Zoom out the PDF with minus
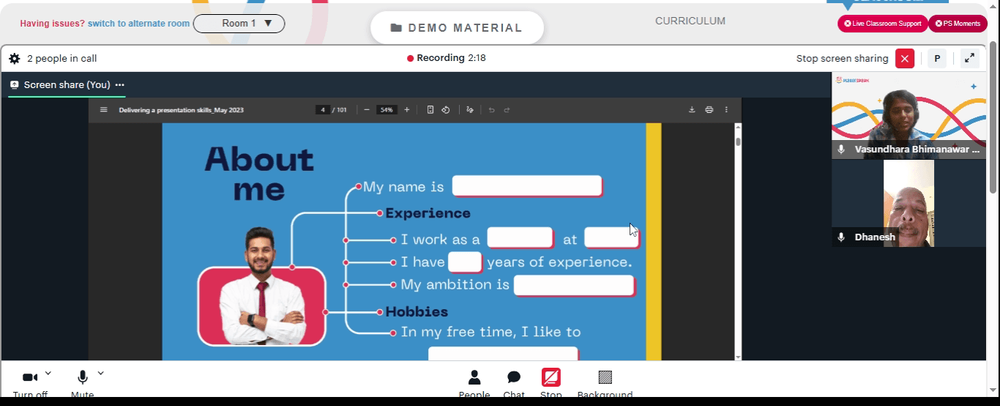The height and width of the screenshot is (406, 1000). point(367,110)
